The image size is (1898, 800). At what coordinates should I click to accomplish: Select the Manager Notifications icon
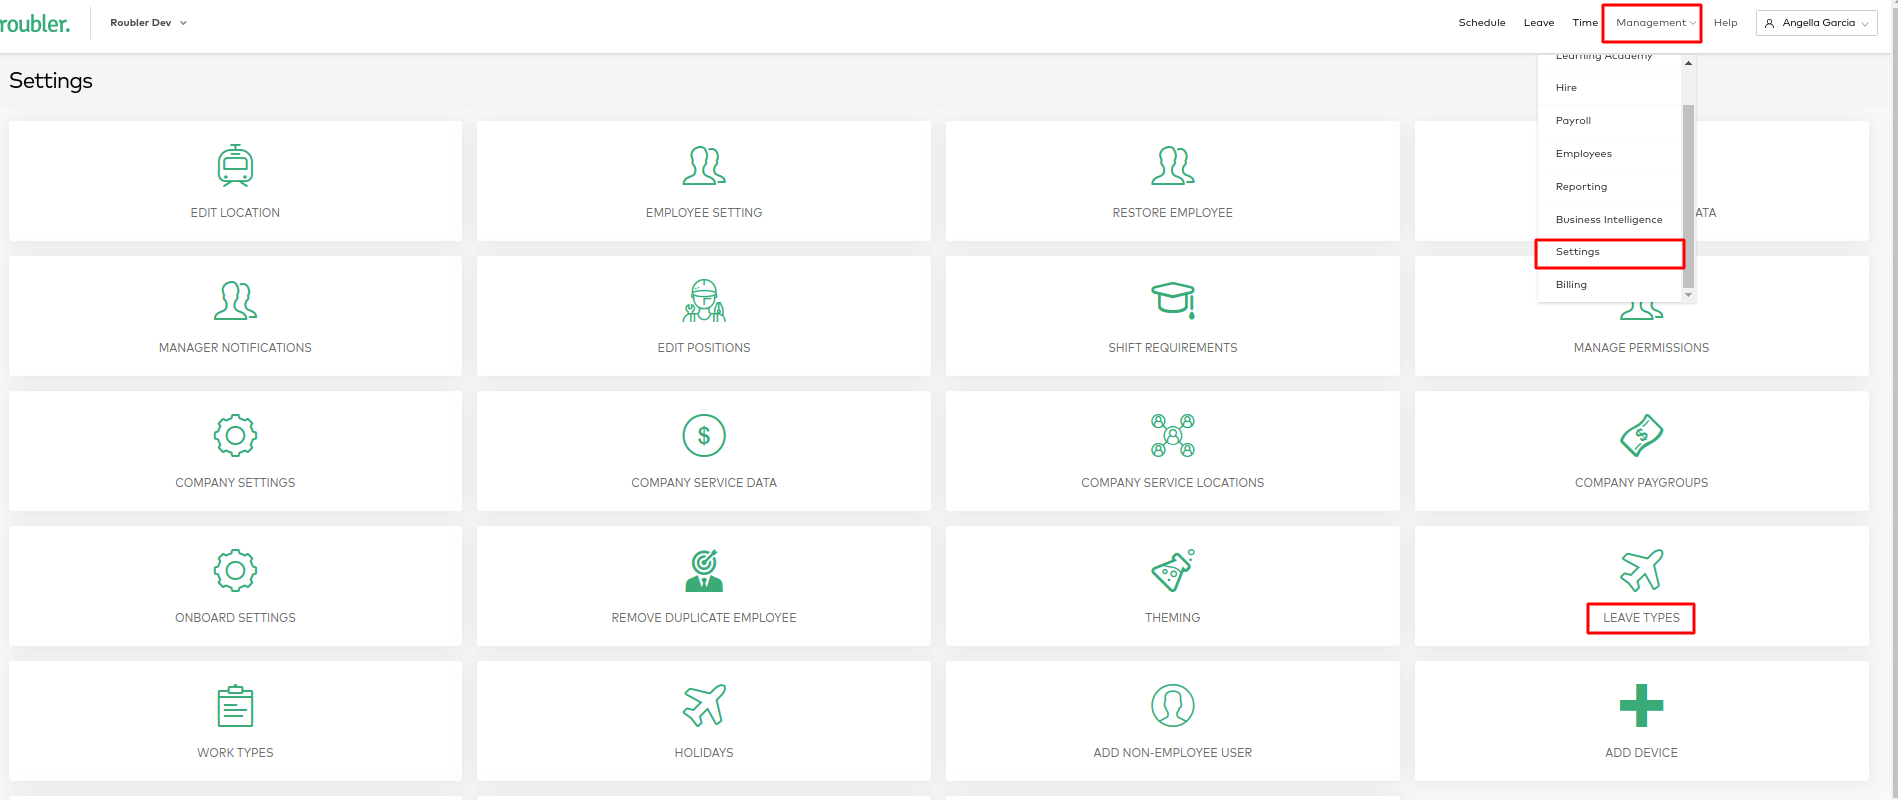[235, 301]
